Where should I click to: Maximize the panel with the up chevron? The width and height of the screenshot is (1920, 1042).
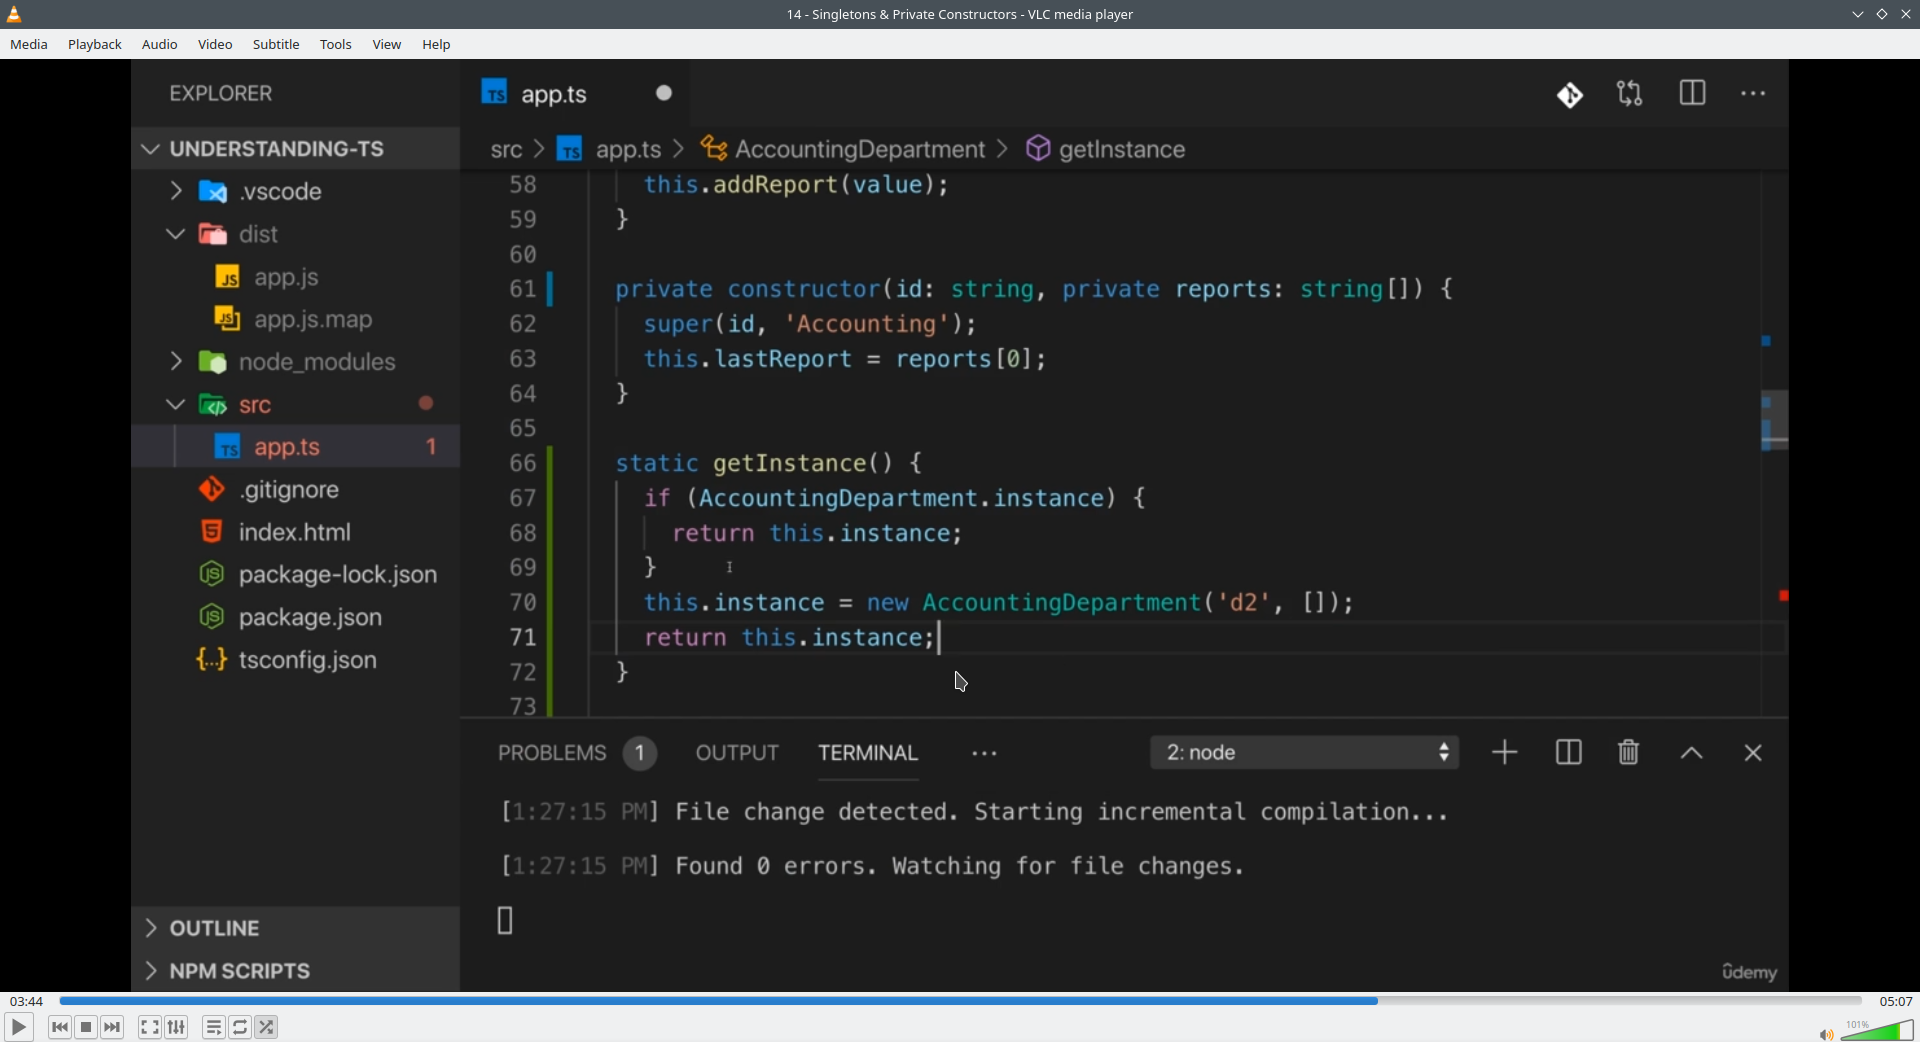click(x=1692, y=754)
